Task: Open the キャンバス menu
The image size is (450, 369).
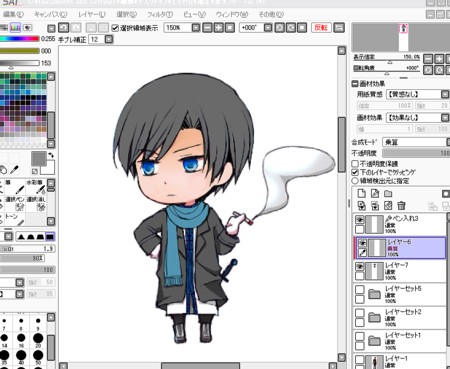Action: tap(50, 15)
